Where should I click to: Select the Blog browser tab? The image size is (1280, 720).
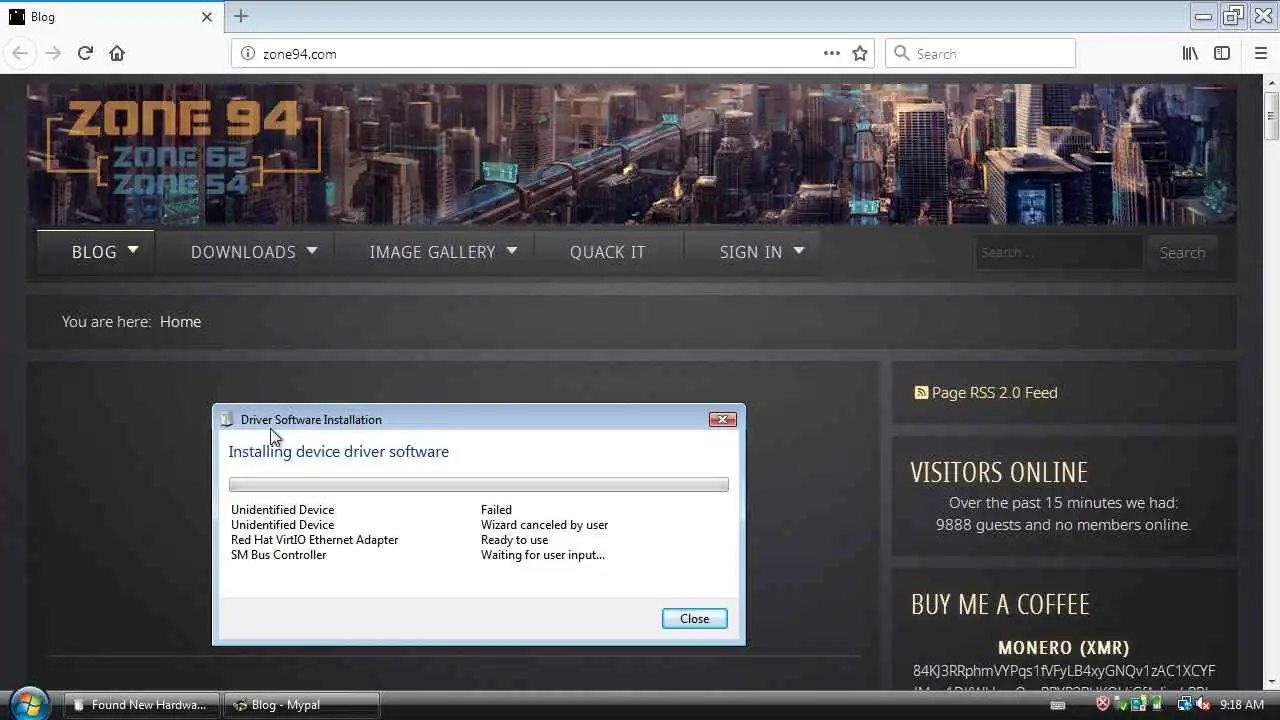click(110, 17)
